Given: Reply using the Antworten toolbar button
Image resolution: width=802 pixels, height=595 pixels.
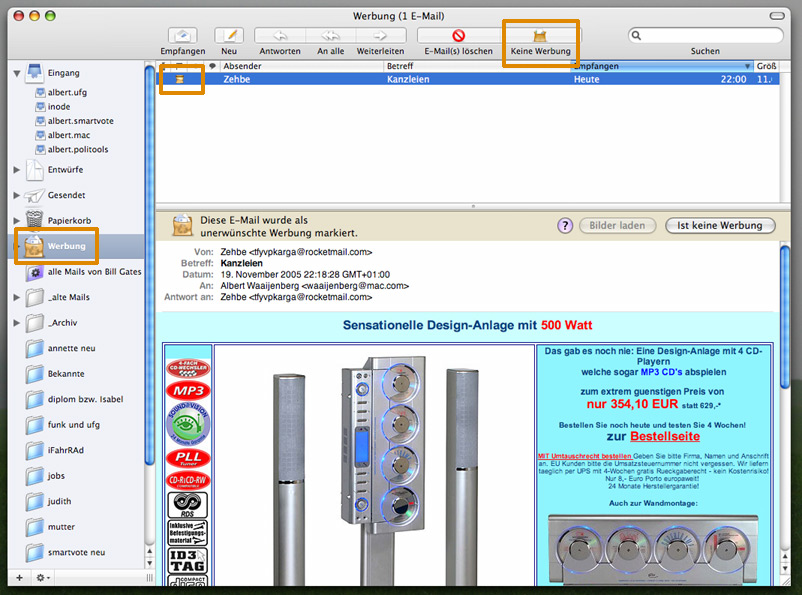Looking at the screenshot, I should coord(280,36).
